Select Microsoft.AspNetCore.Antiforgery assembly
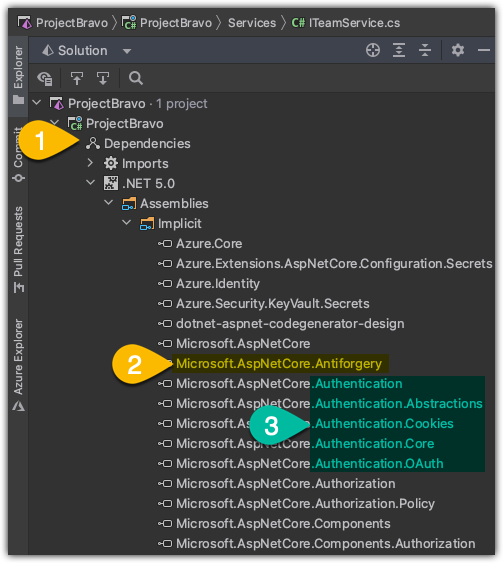503x563 pixels. [279, 364]
